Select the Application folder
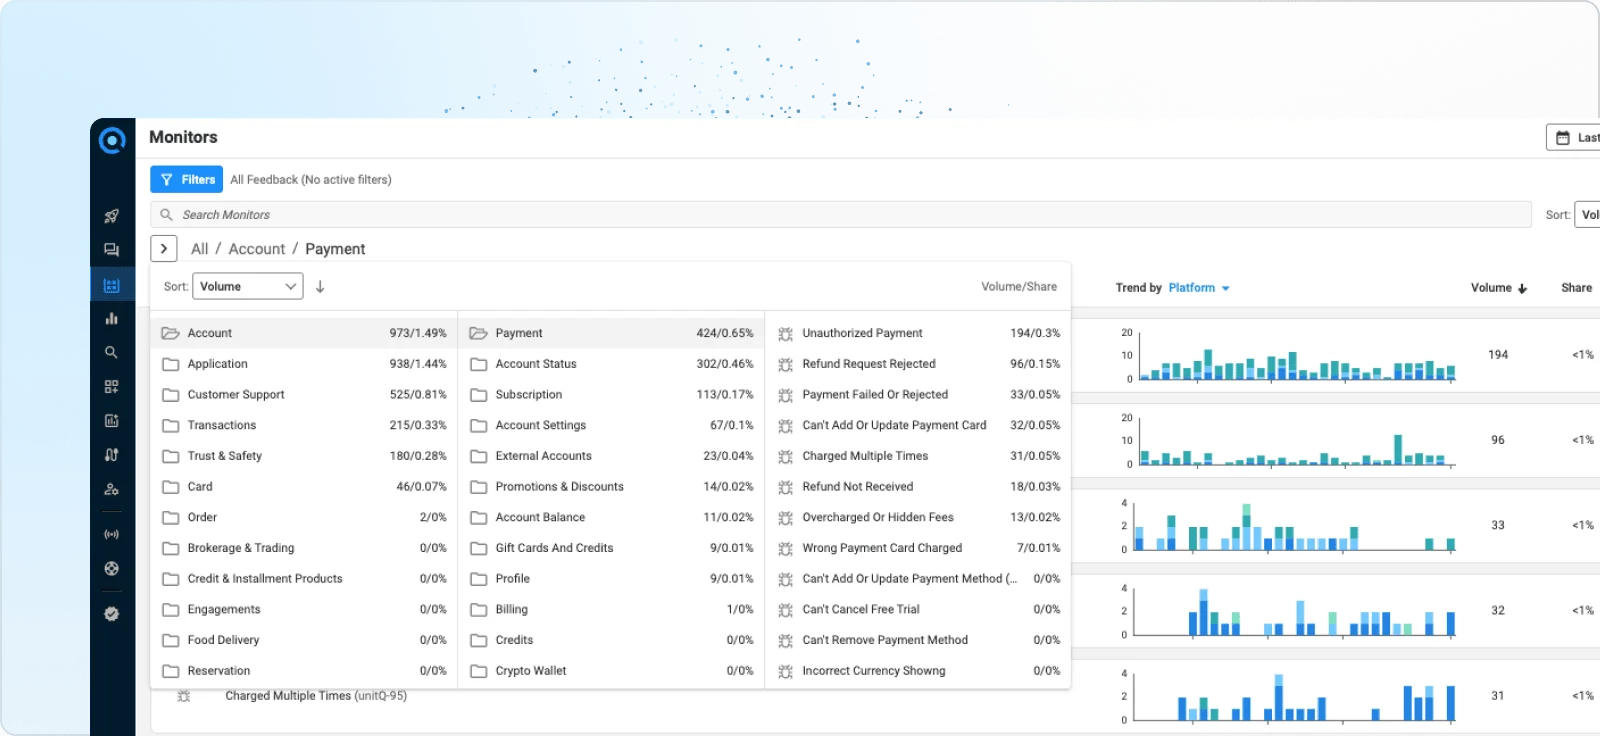The image size is (1600, 736). tap(304, 364)
